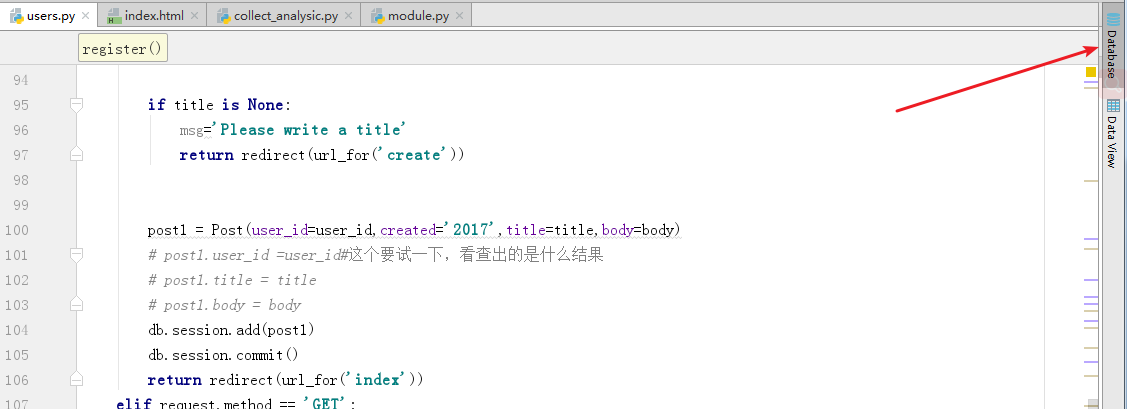Click the '# post1.title = title' comment
This screenshot has width=1127, height=409.
(x=232, y=280)
